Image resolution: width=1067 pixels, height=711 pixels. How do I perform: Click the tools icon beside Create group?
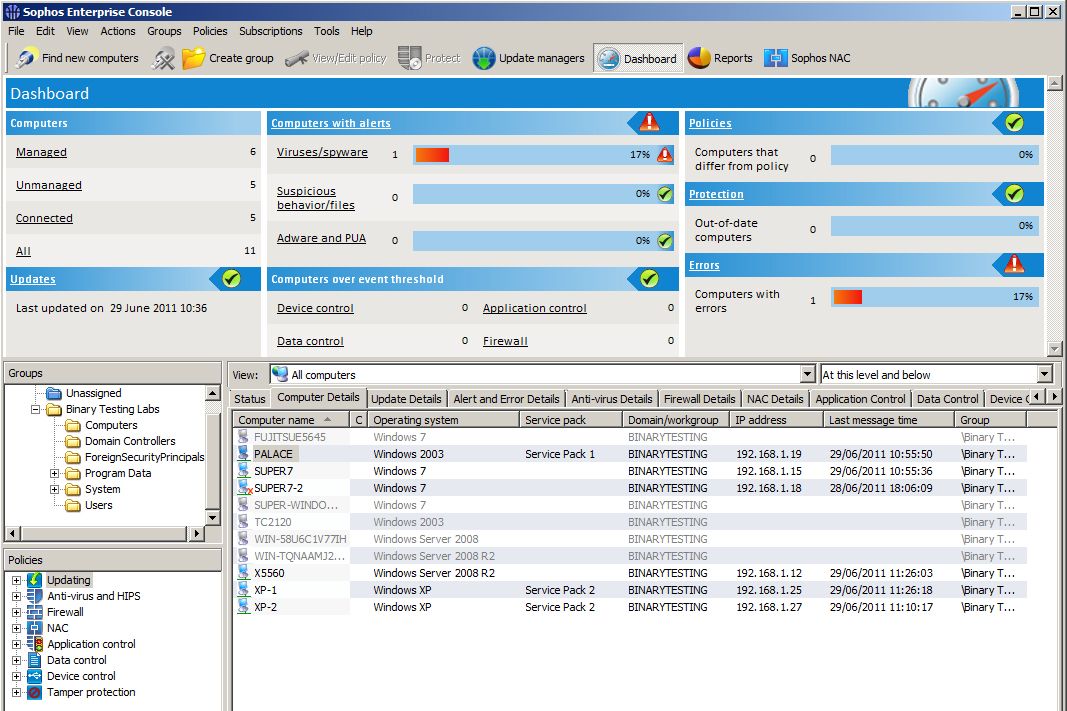click(163, 59)
